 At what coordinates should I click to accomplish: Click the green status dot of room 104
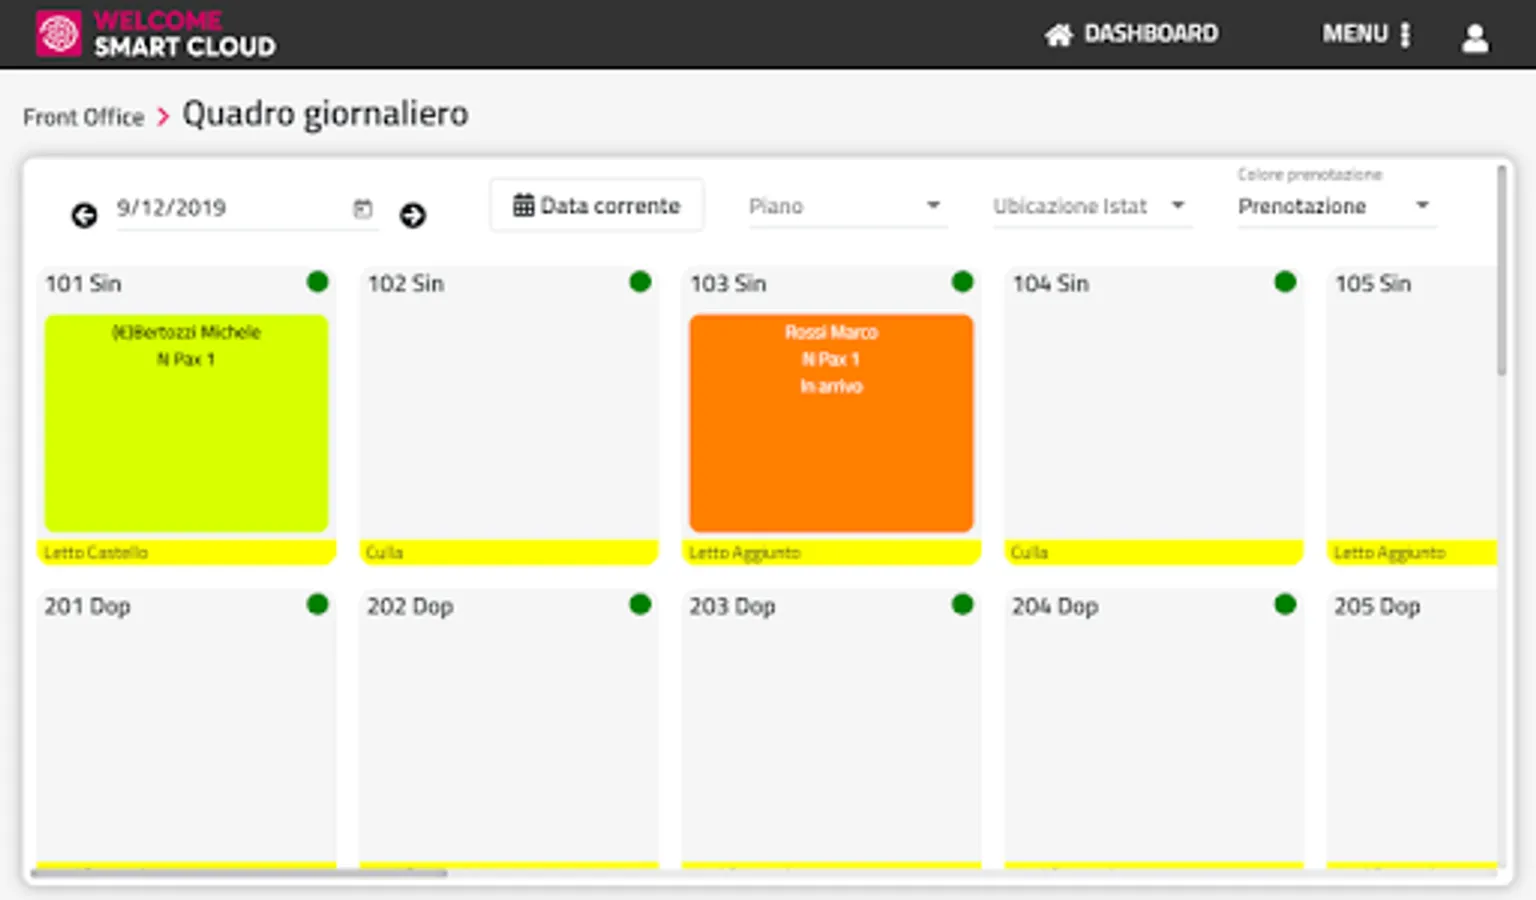pos(1285,282)
